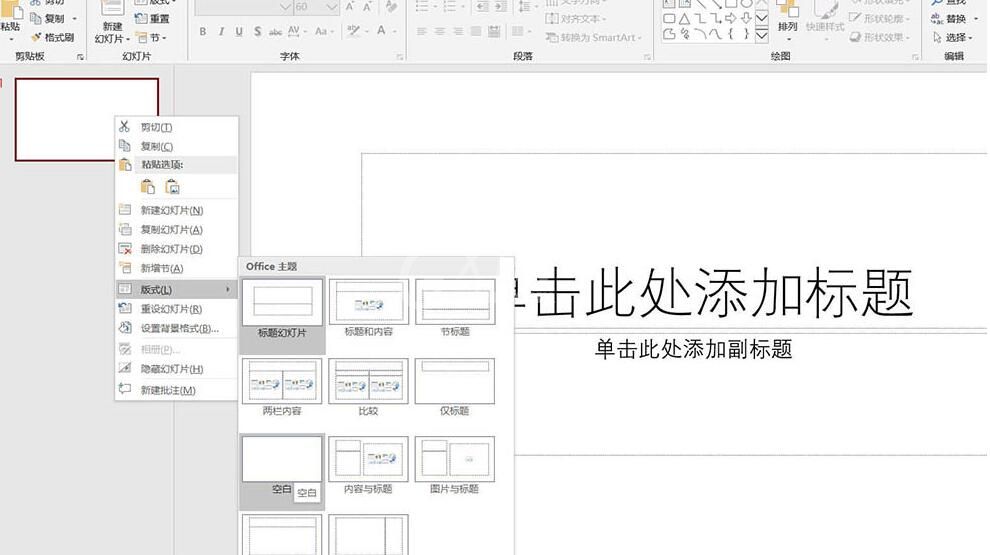Select the 比较 layout thumbnail
This screenshot has width=990, height=555.
pyautogui.click(x=369, y=381)
